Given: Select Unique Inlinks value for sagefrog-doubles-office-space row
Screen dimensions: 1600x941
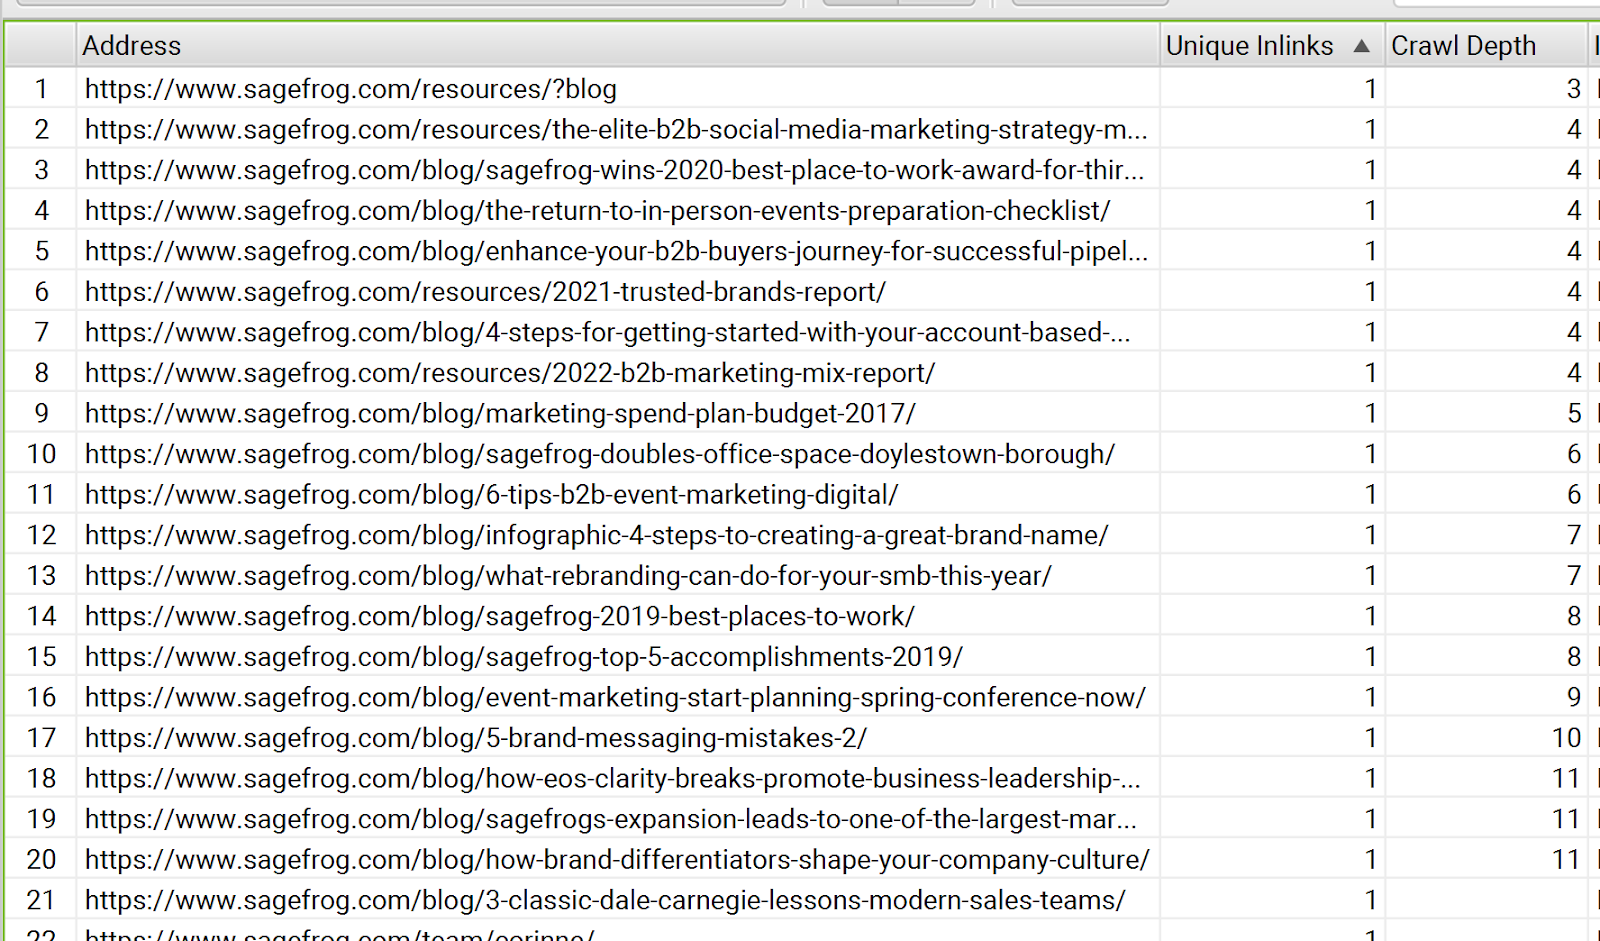Looking at the screenshot, I should [x=1371, y=454].
